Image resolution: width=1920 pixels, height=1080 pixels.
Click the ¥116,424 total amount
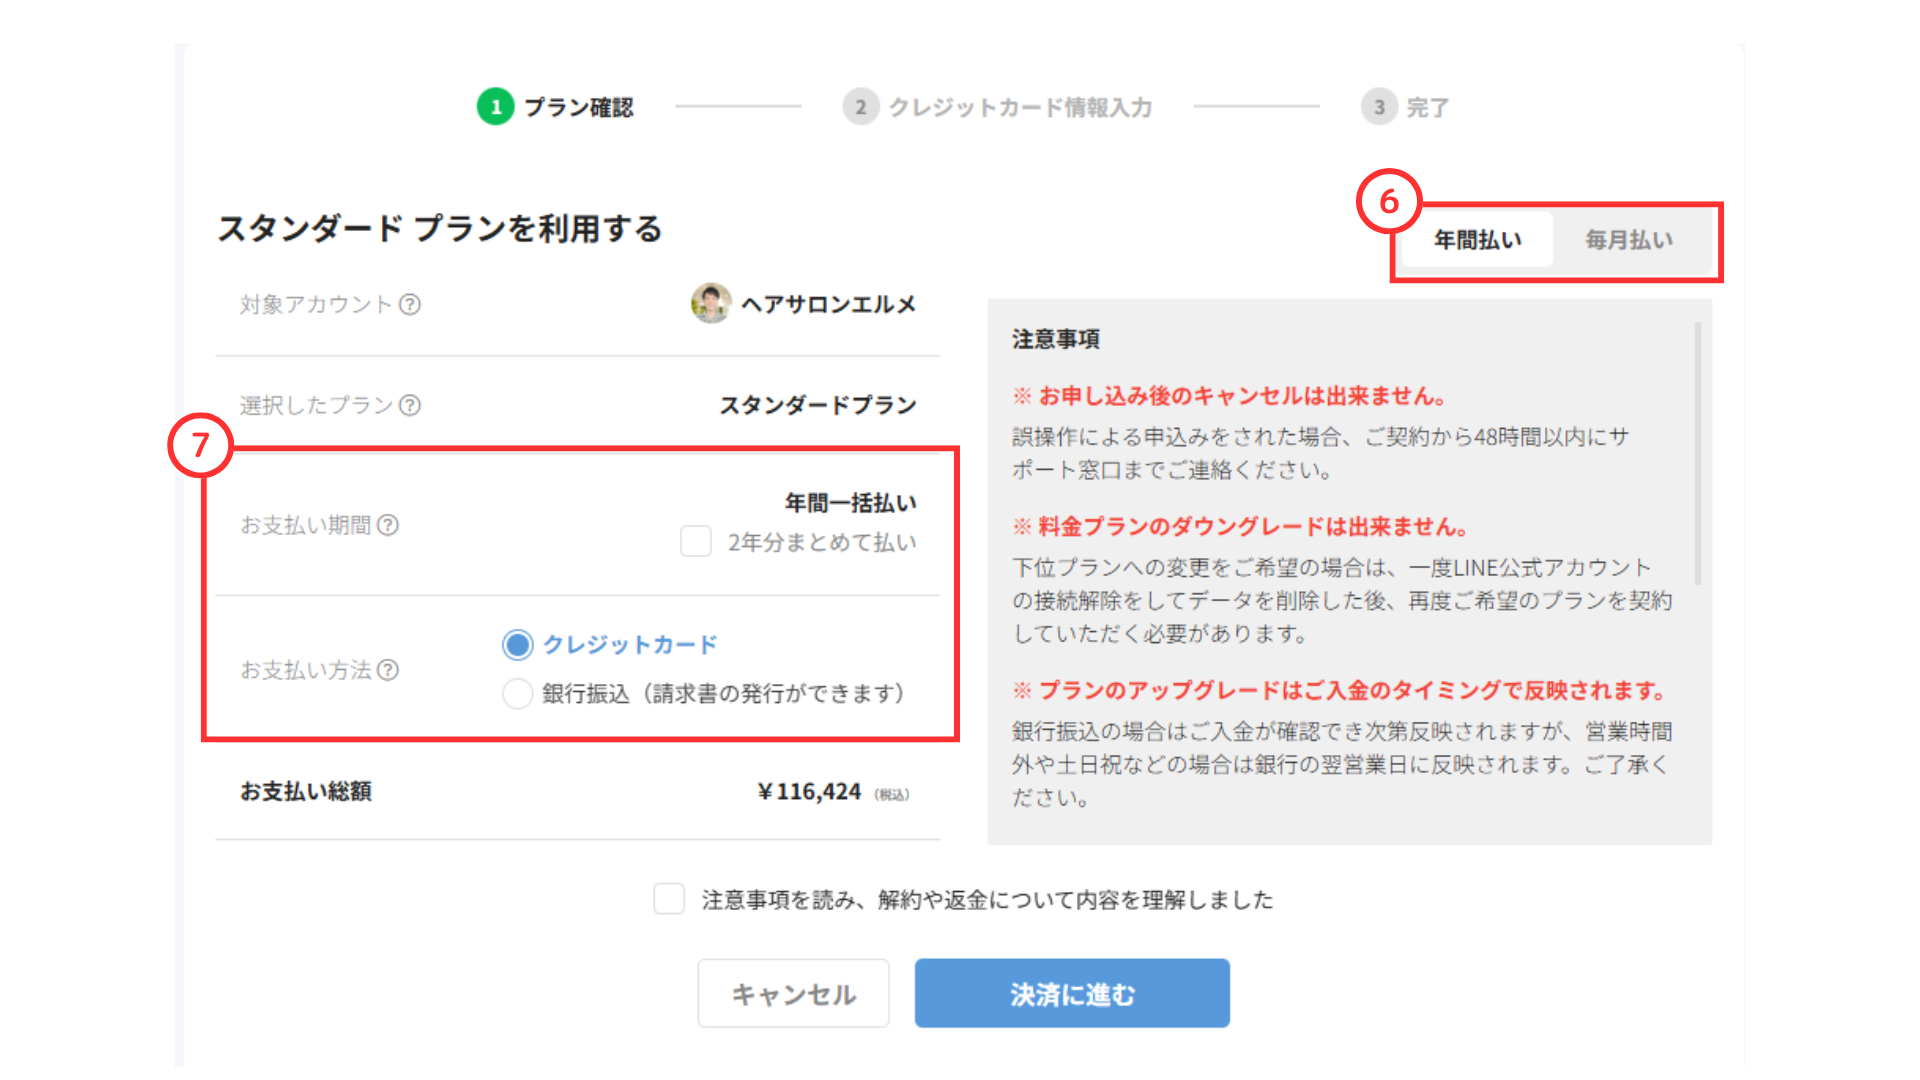point(809,792)
